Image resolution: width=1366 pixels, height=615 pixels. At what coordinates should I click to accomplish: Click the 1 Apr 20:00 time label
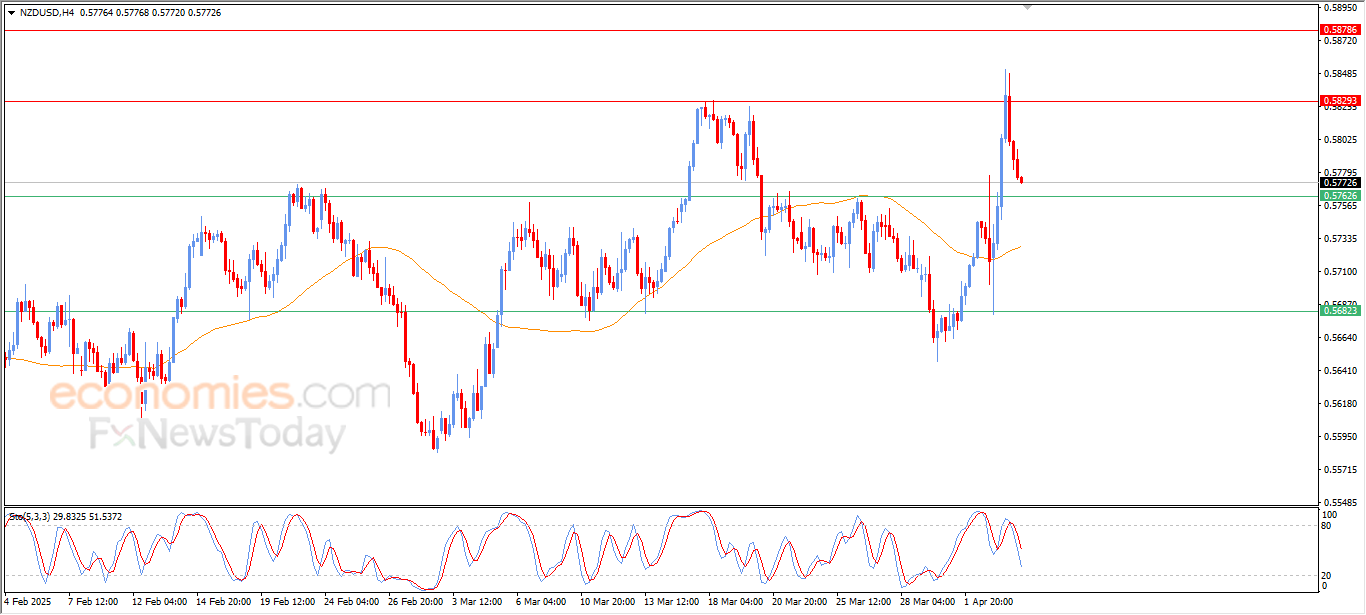990,603
